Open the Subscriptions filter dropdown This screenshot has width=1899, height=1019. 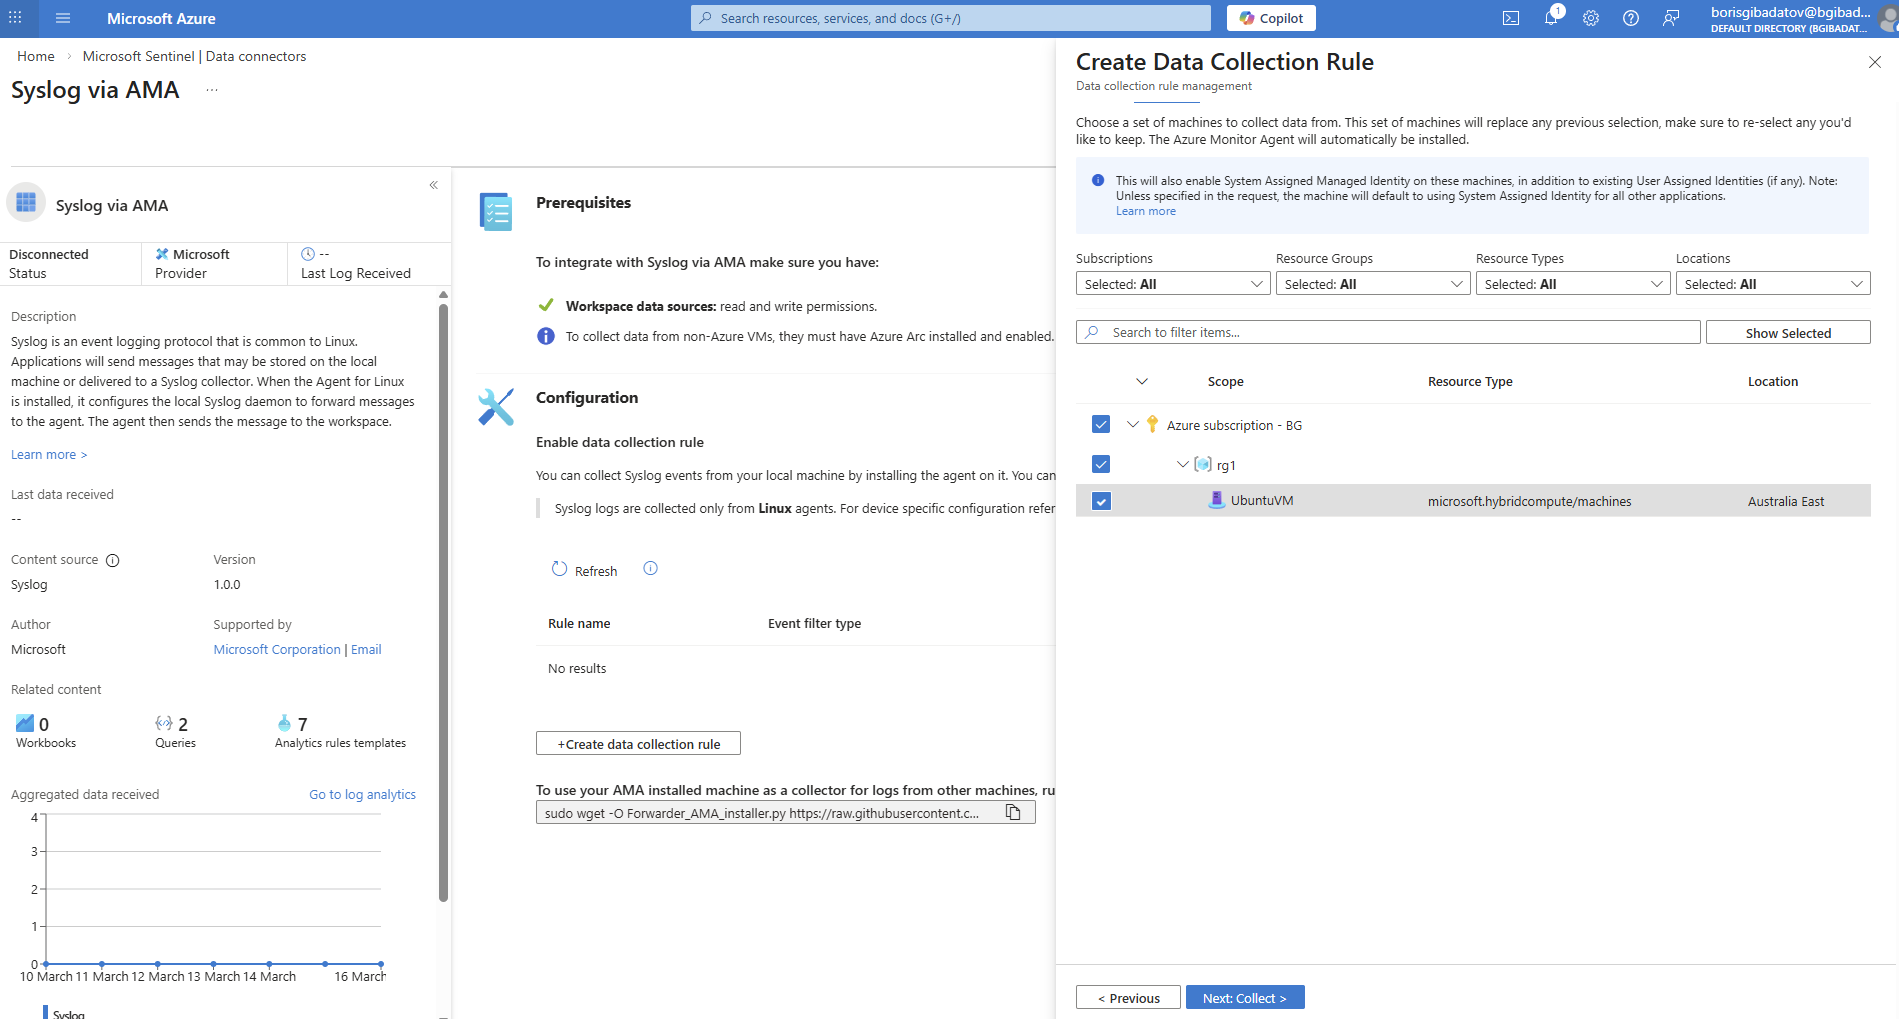pos(1172,284)
